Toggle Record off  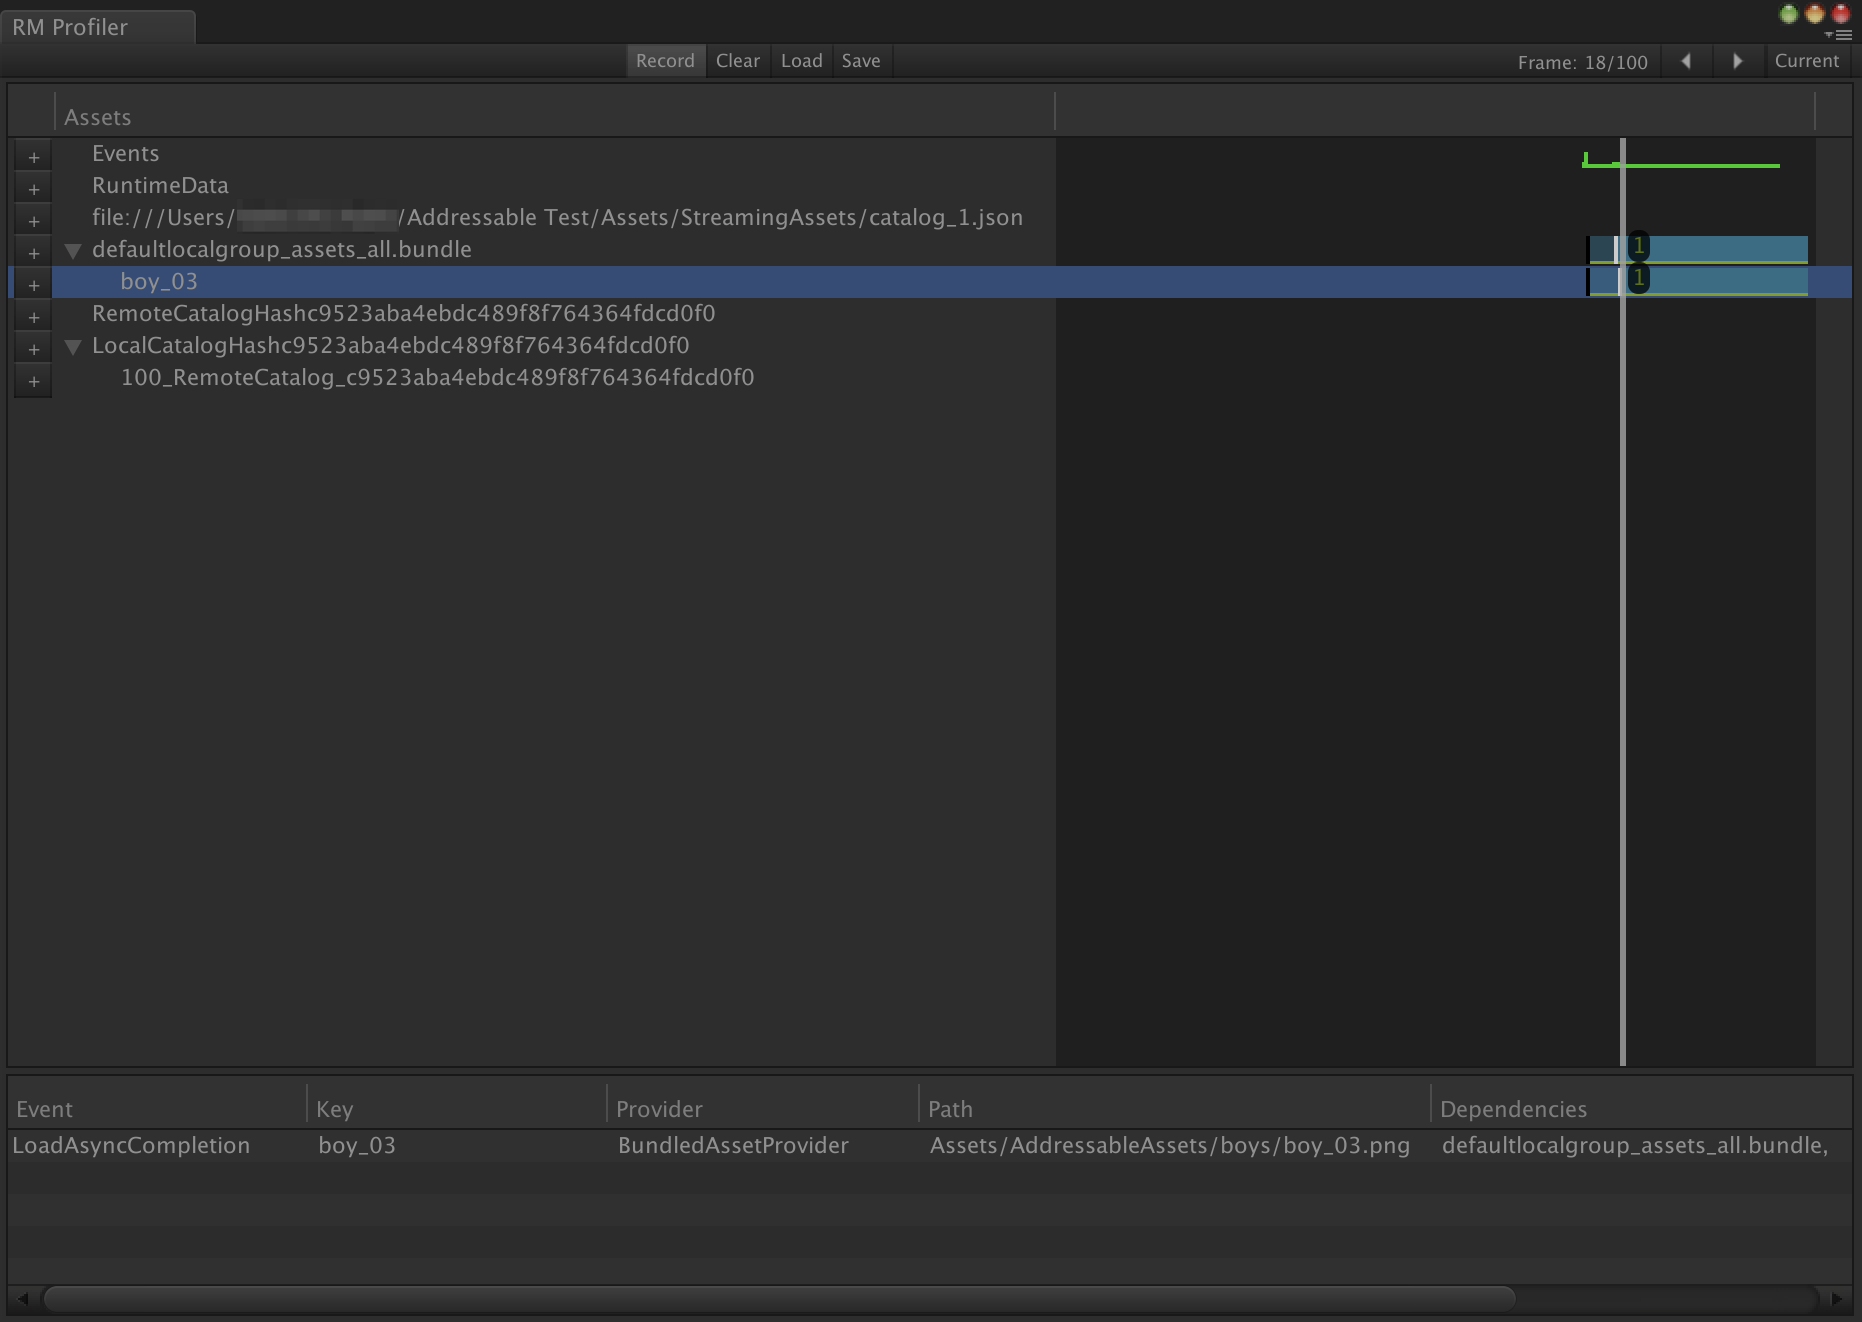click(x=664, y=60)
